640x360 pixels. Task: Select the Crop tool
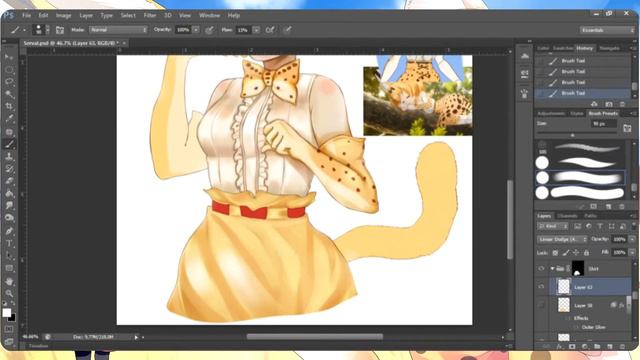coord(9,107)
